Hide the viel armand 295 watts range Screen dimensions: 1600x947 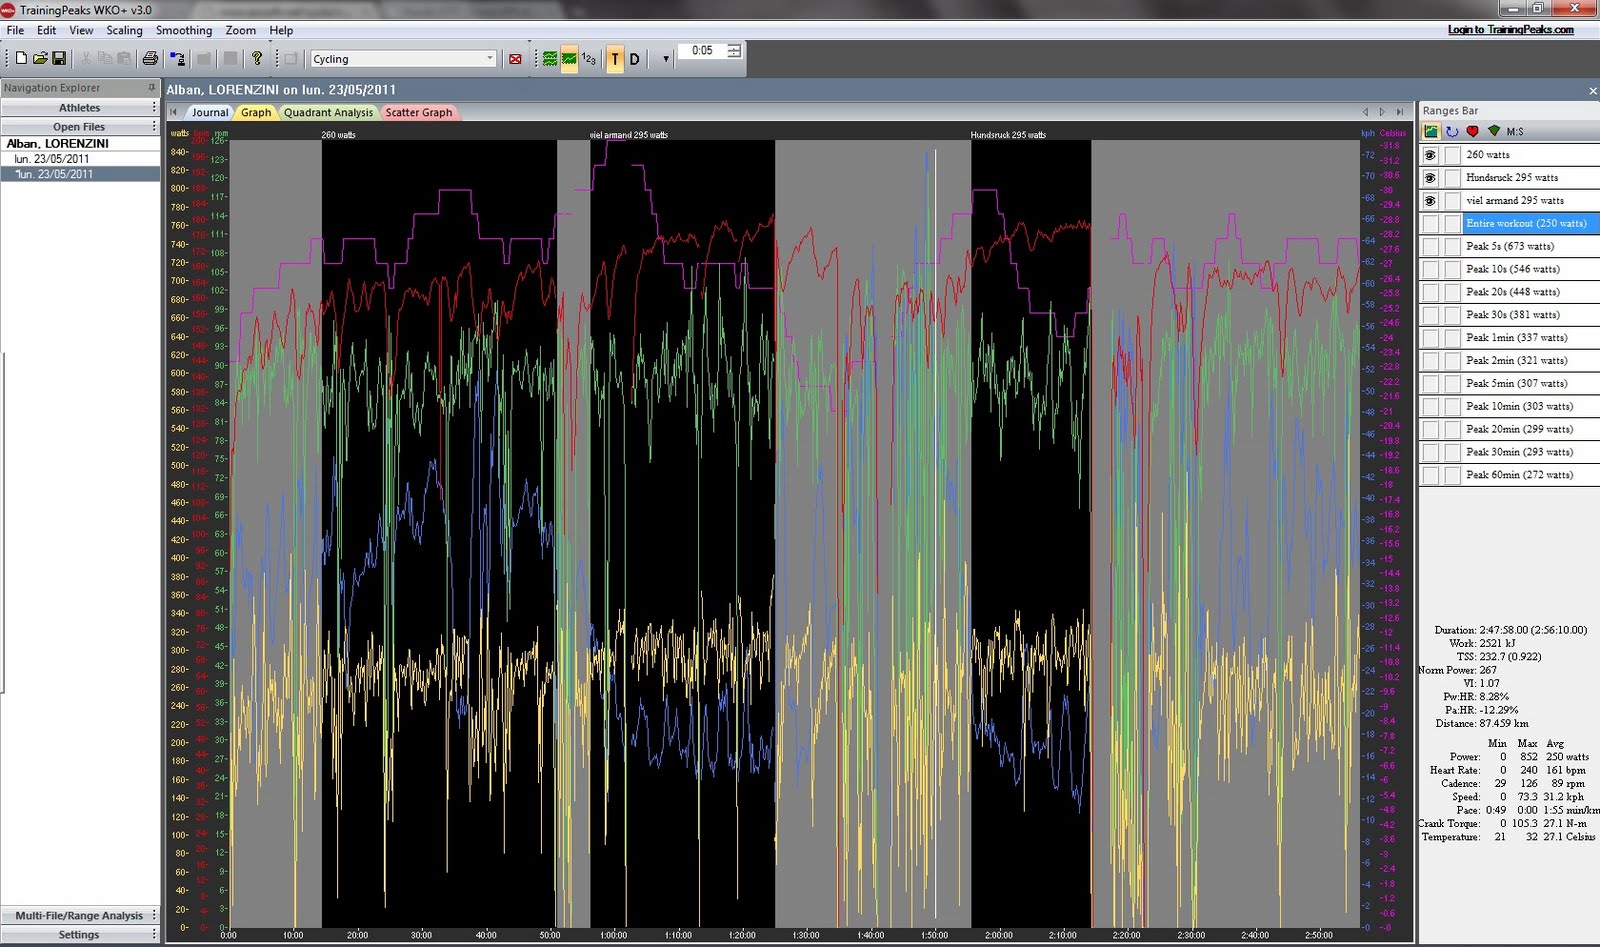[x=1430, y=201]
